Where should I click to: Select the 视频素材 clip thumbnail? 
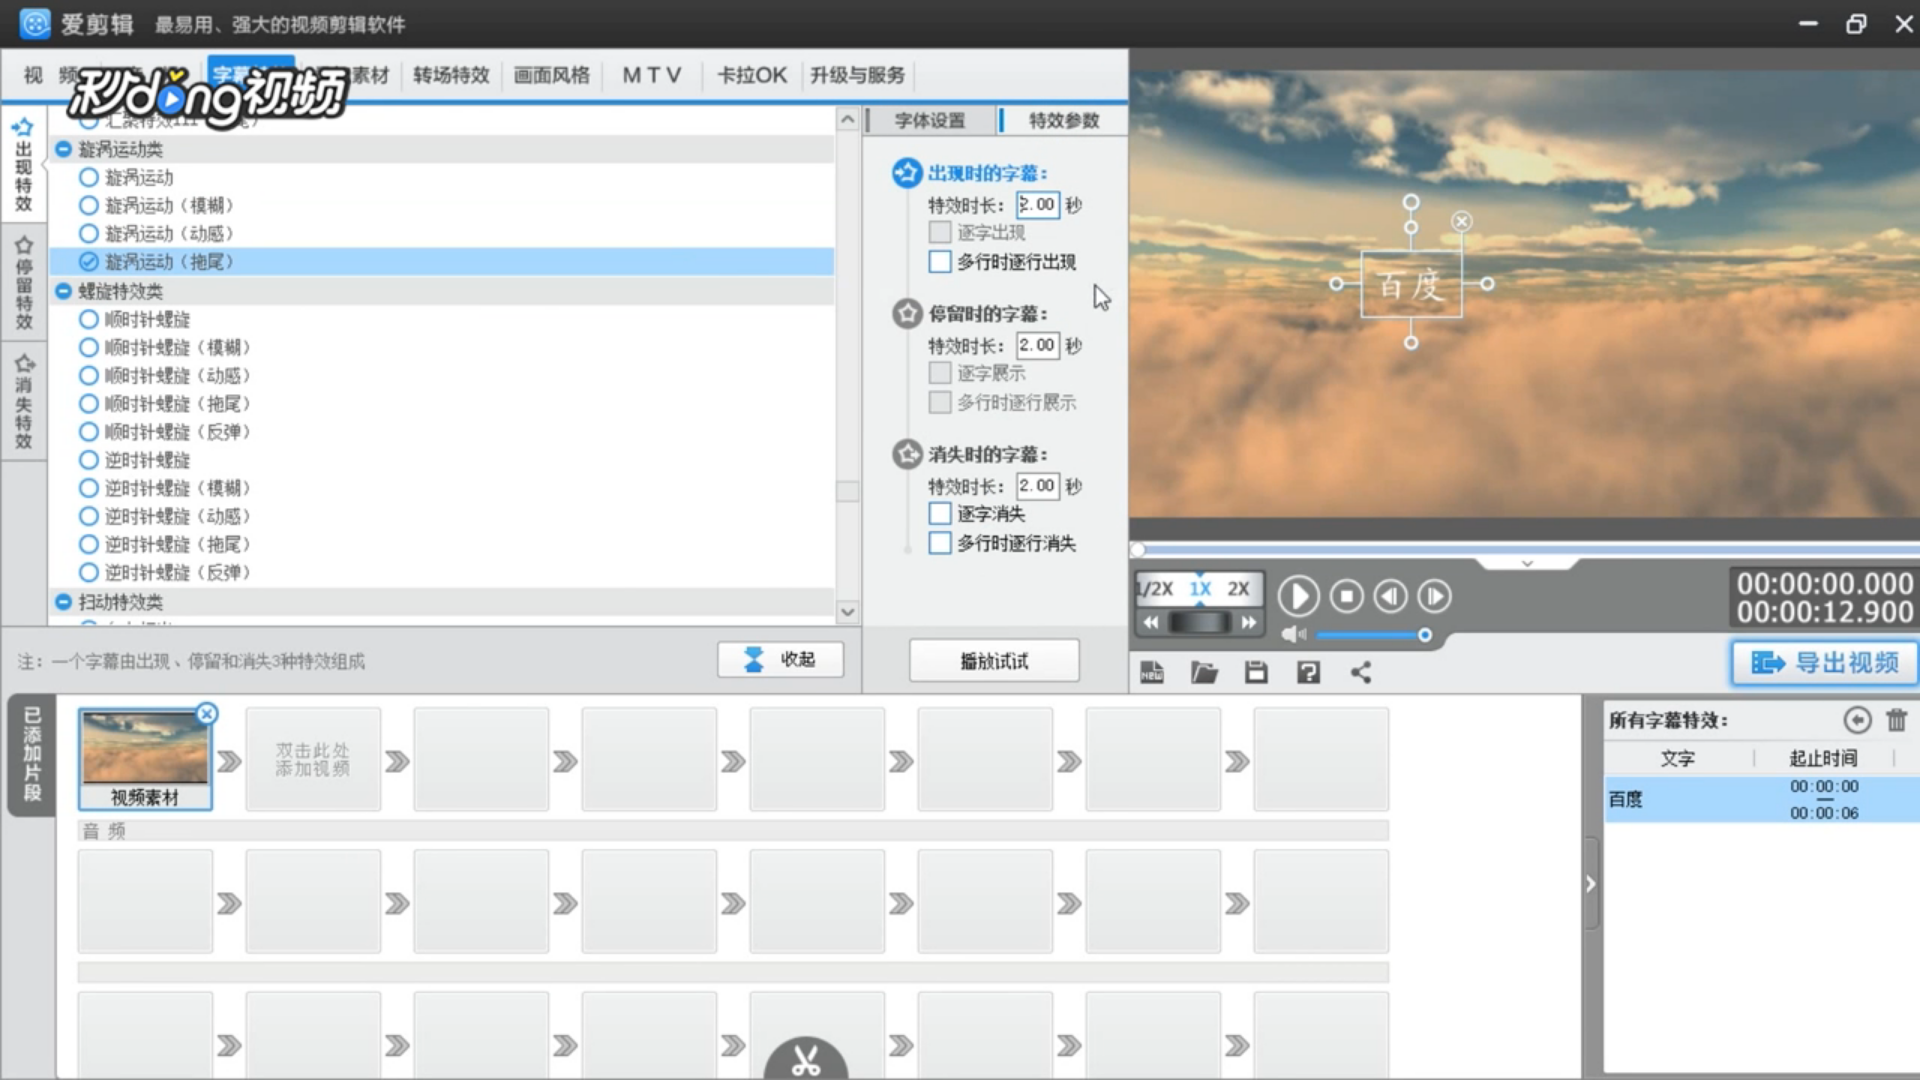[145, 759]
